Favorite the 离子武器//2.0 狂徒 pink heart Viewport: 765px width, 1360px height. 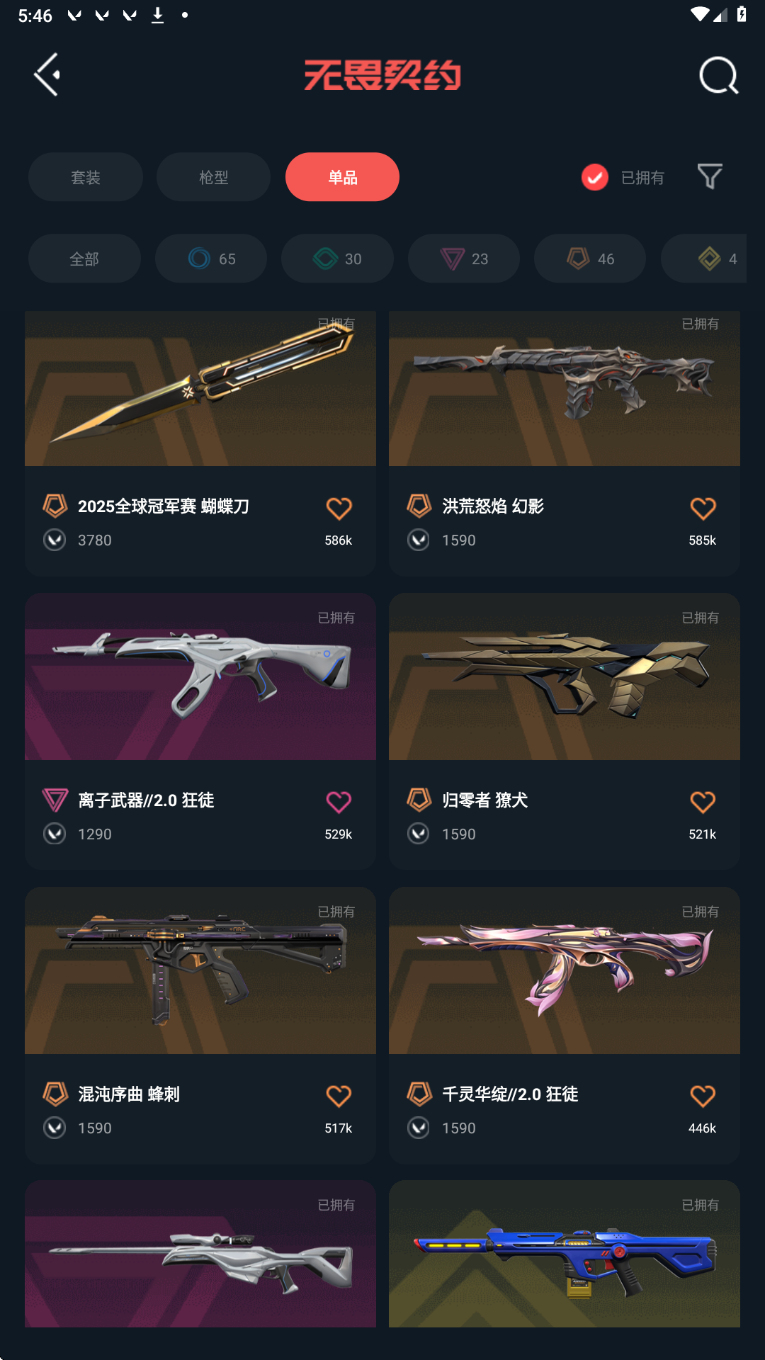[x=339, y=802]
